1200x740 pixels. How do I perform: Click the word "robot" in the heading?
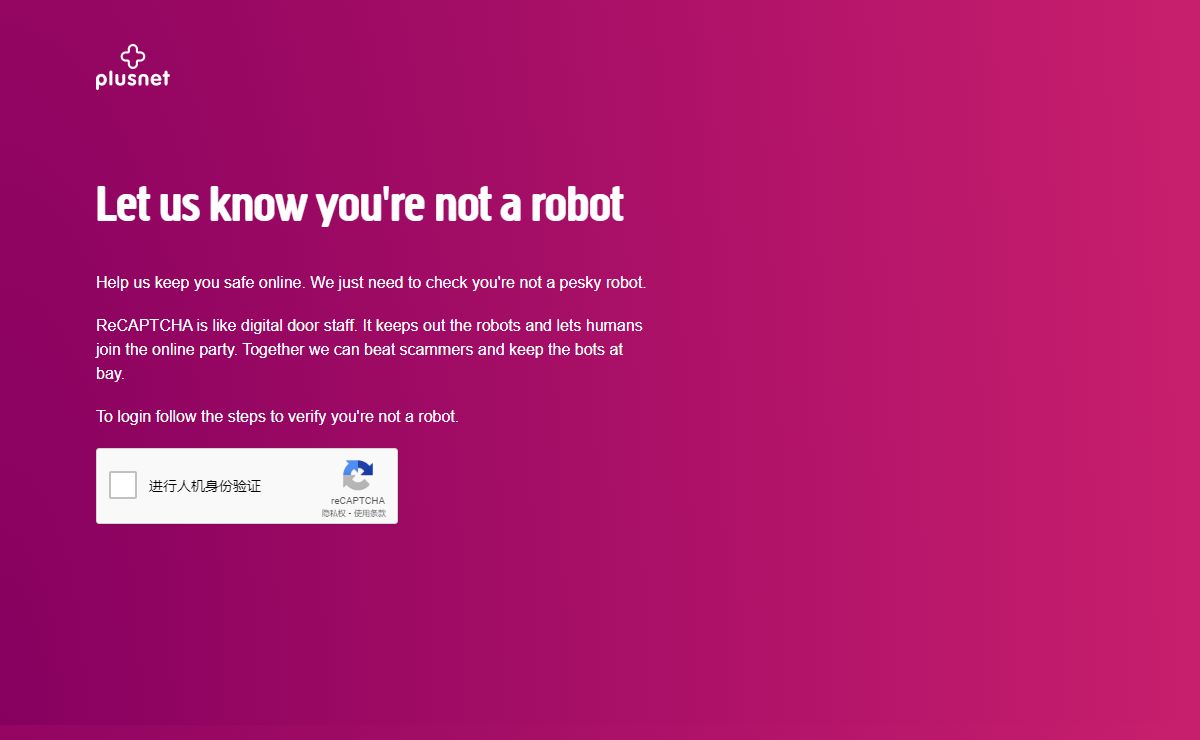click(576, 204)
